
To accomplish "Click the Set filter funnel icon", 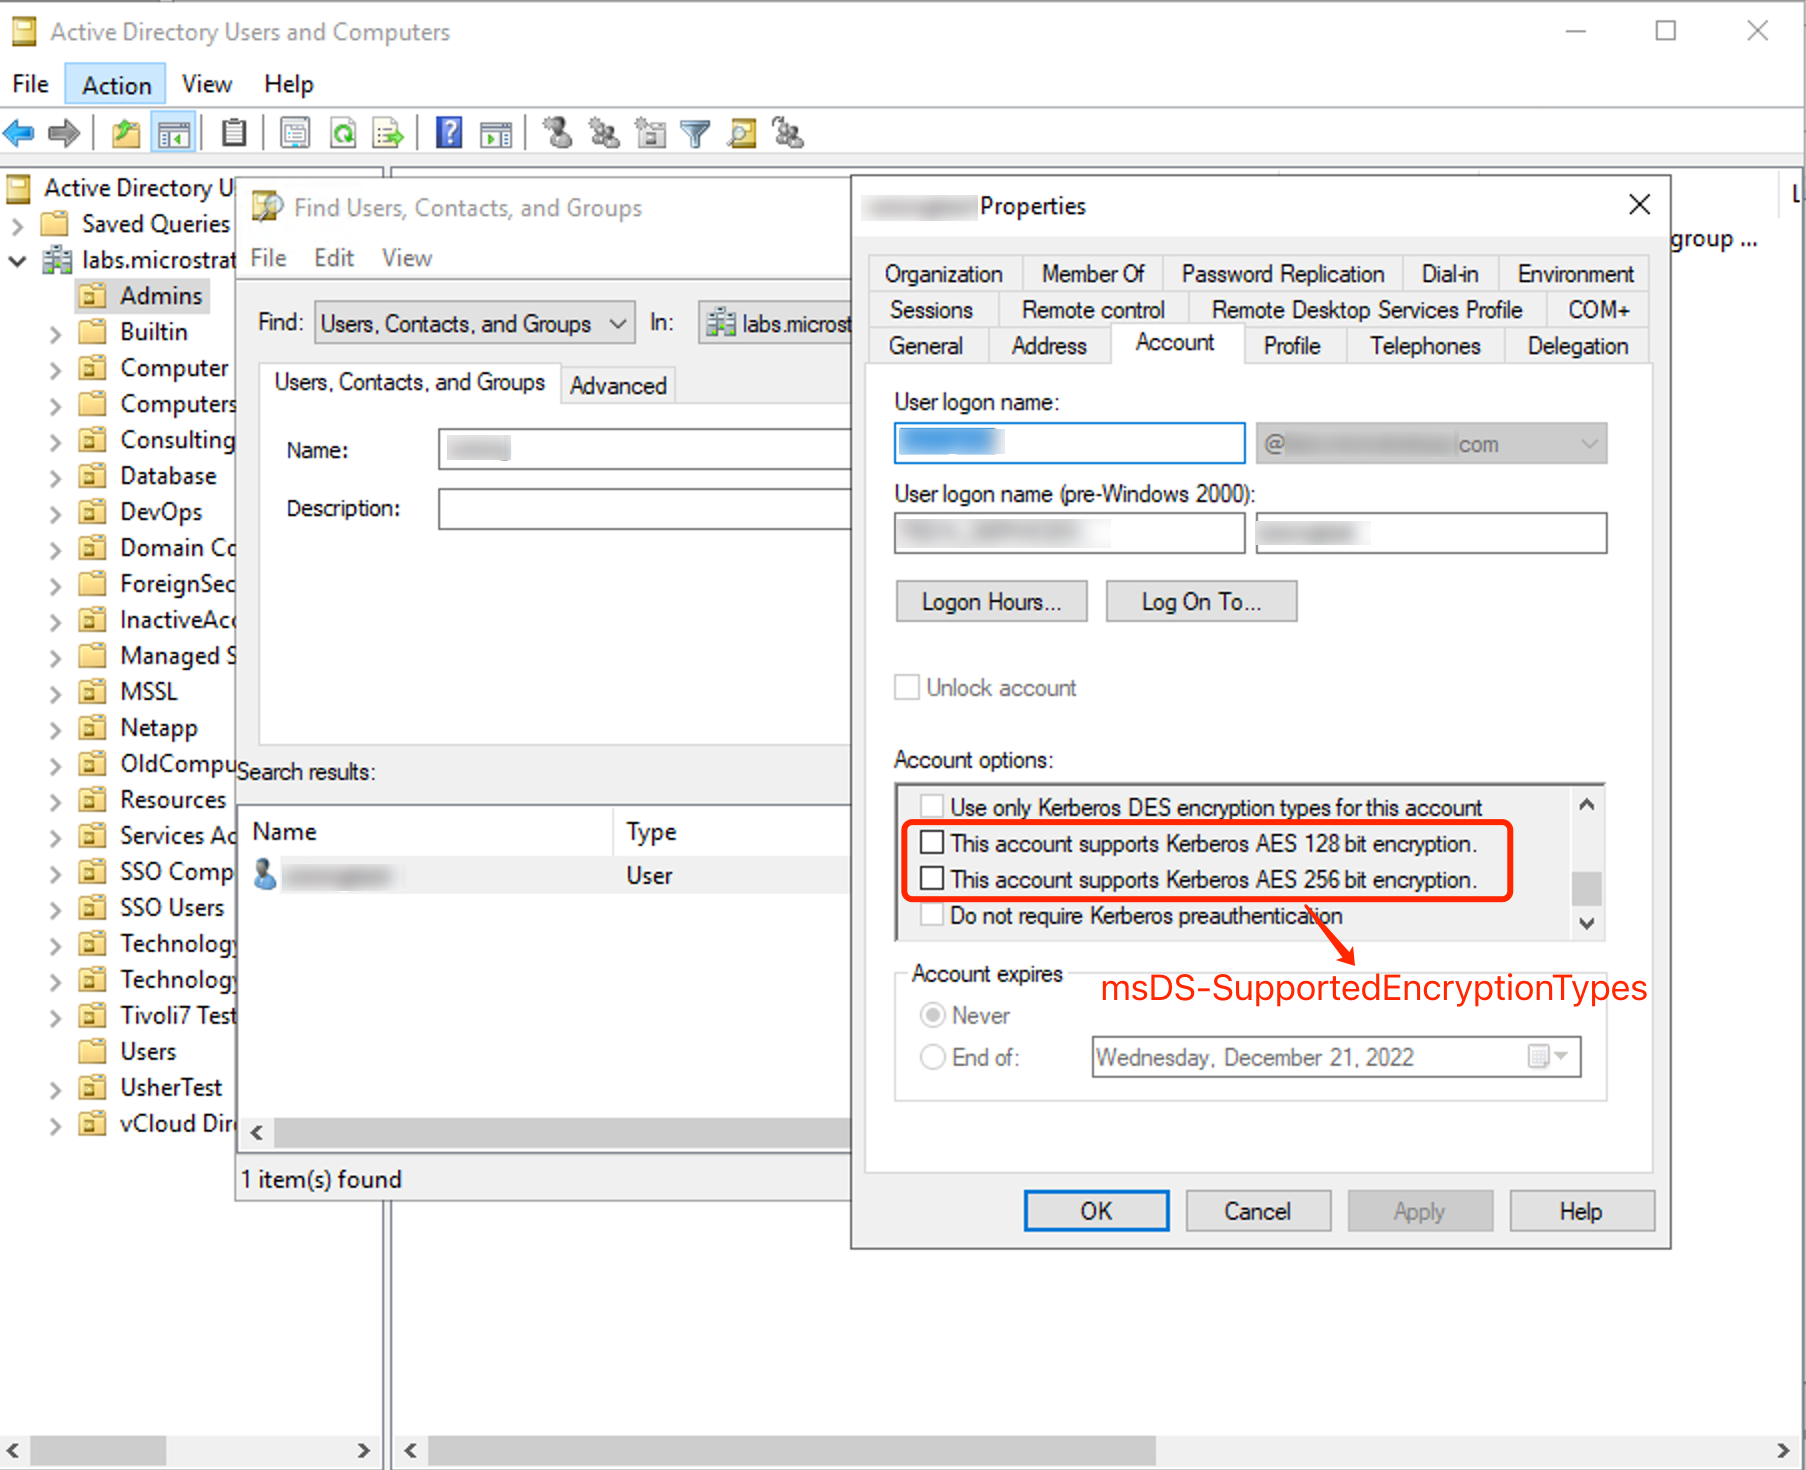I will 696,133.
